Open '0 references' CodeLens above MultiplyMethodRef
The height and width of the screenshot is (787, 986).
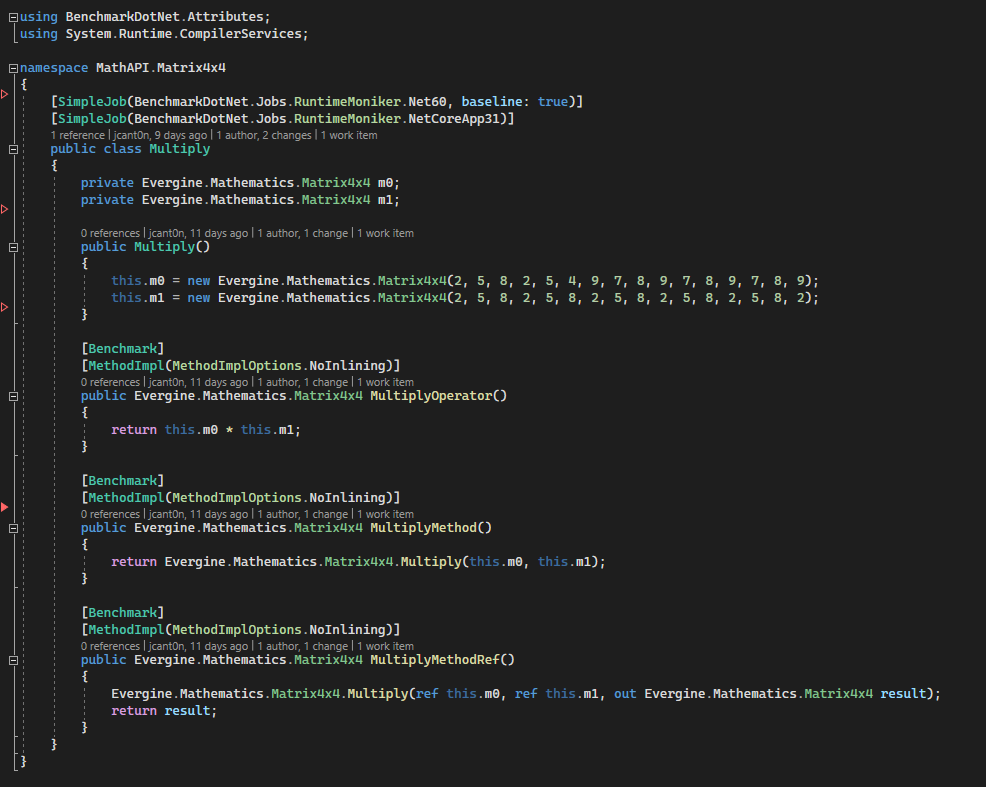(110, 646)
